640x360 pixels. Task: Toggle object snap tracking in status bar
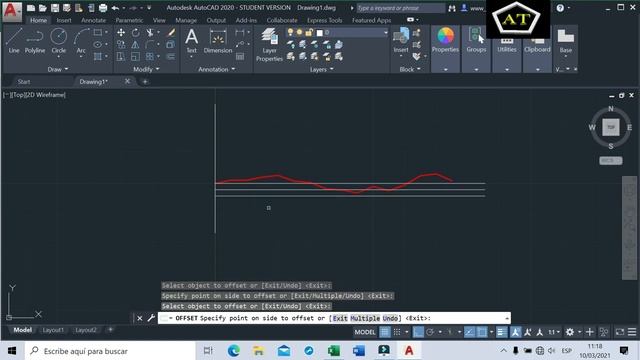click(x=469, y=332)
